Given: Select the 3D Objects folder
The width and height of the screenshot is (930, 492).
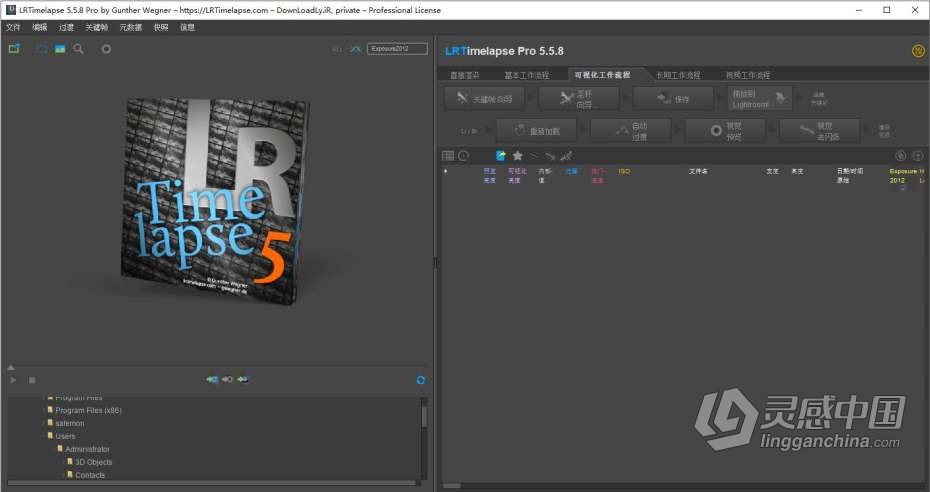Looking at the screenshot, I should click(94, 462).
